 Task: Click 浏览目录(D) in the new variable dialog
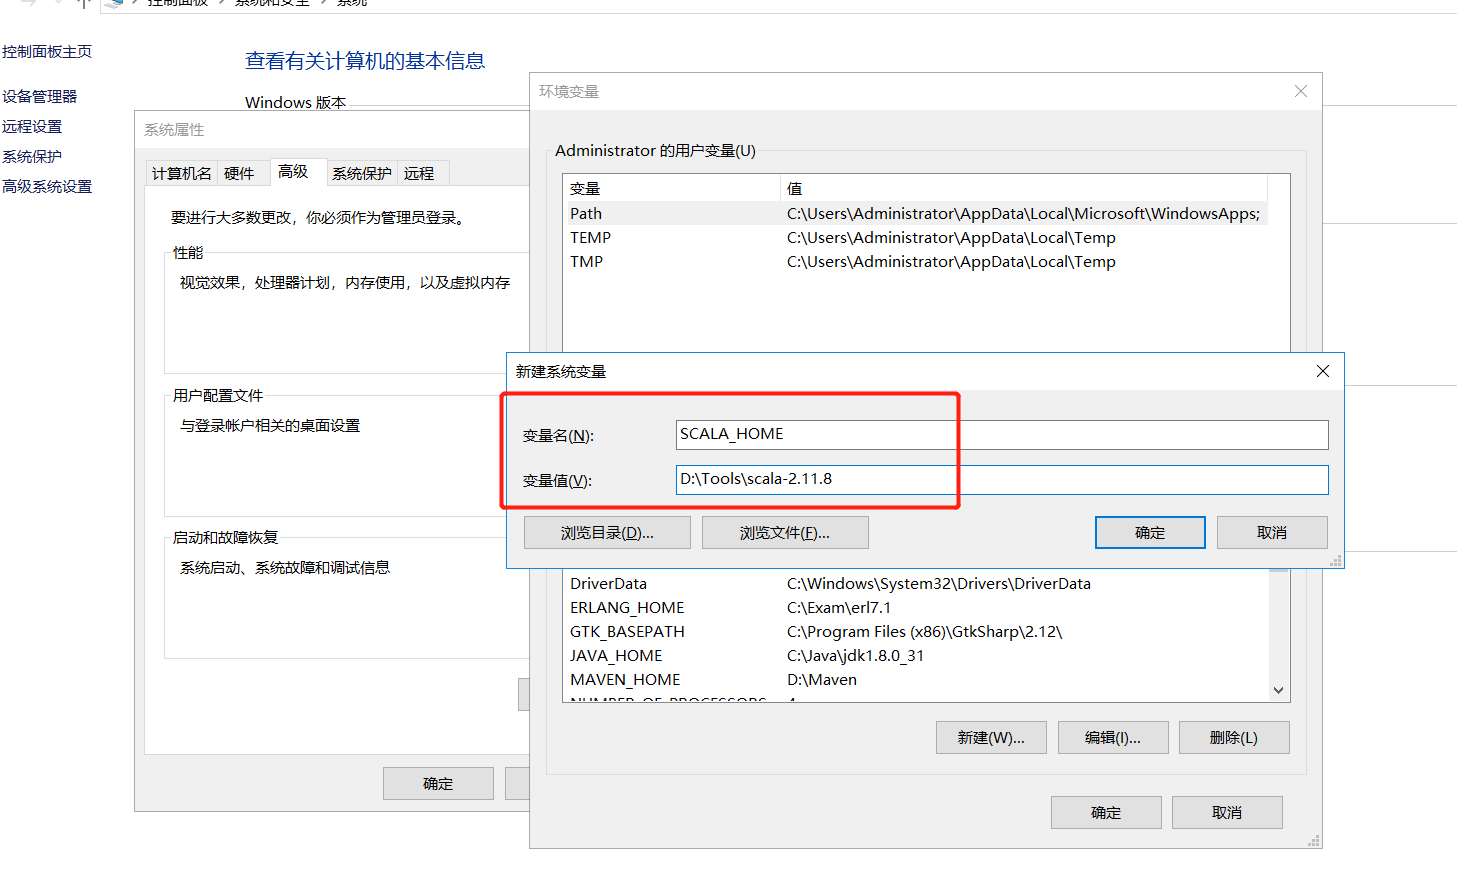coord(606,531)
